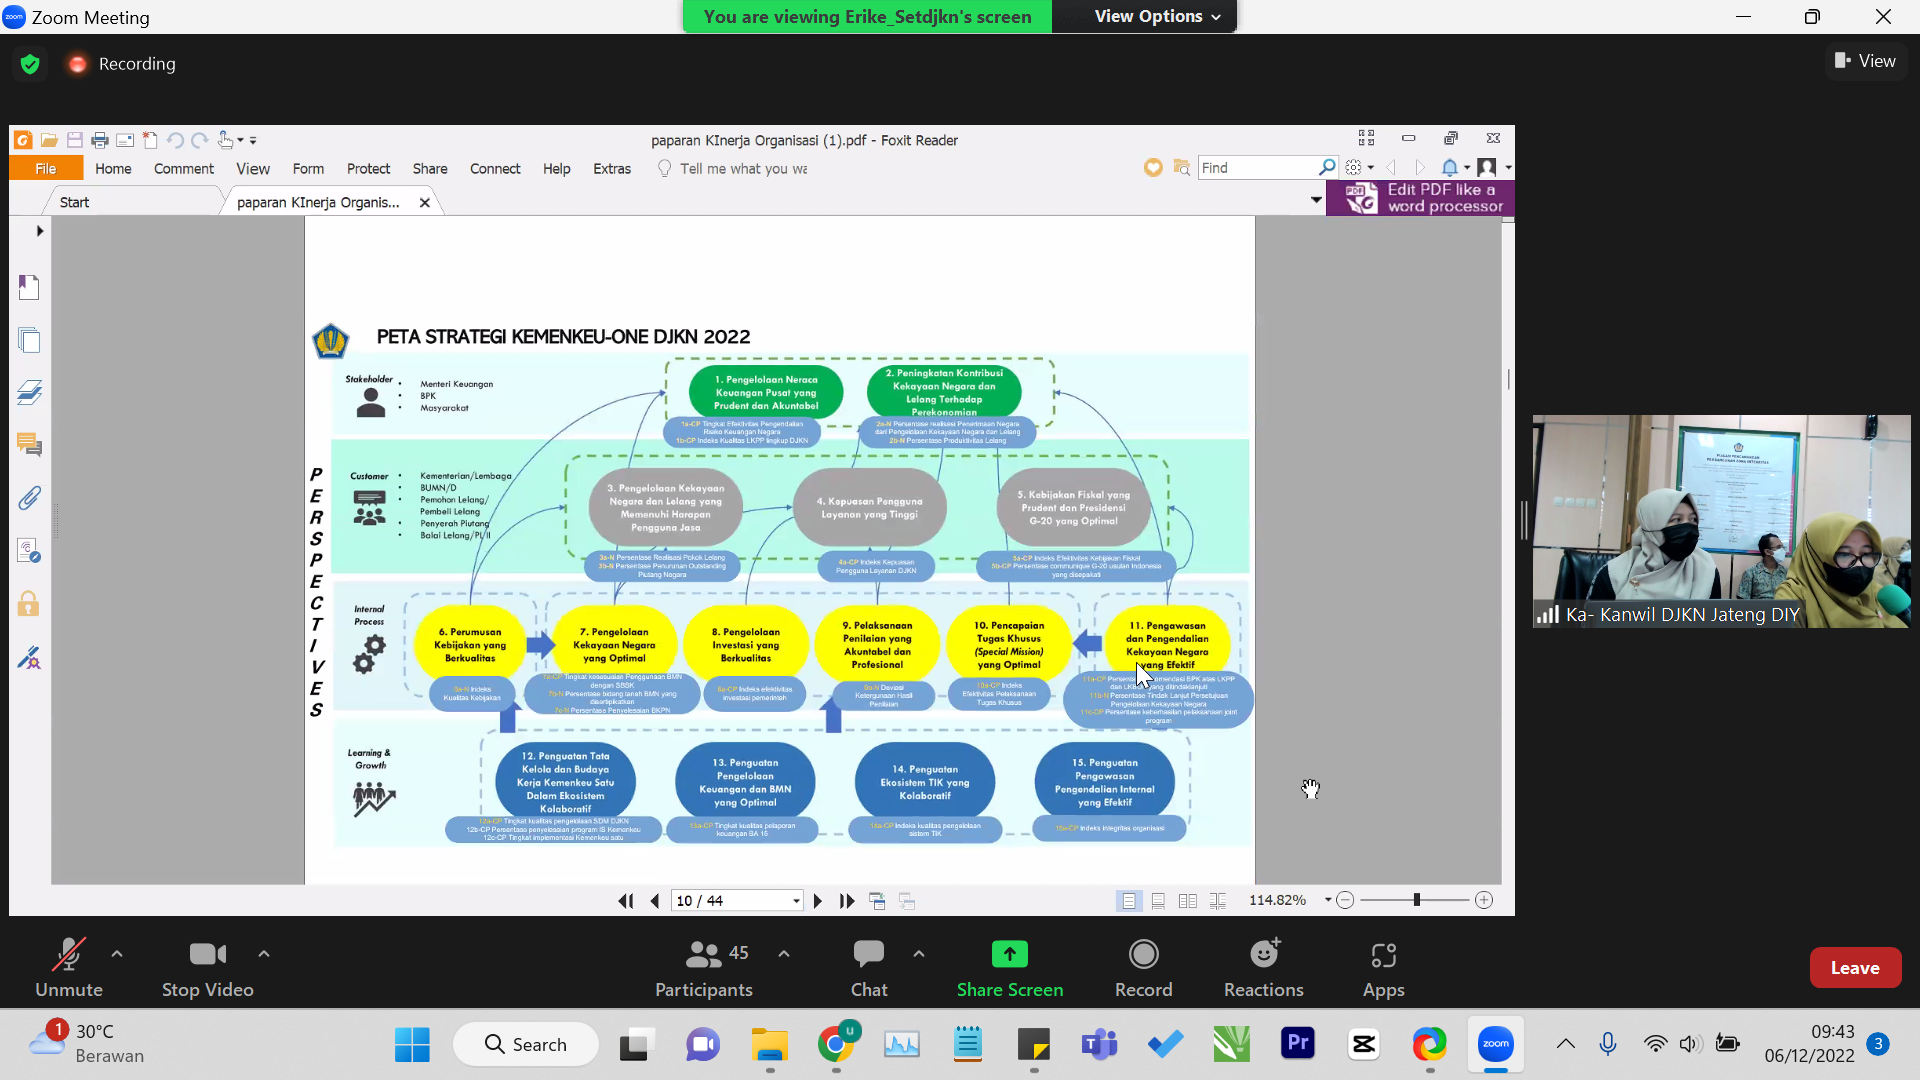
Task: Open Google Chrome from the taskbar
Action: click(836, 1045)
